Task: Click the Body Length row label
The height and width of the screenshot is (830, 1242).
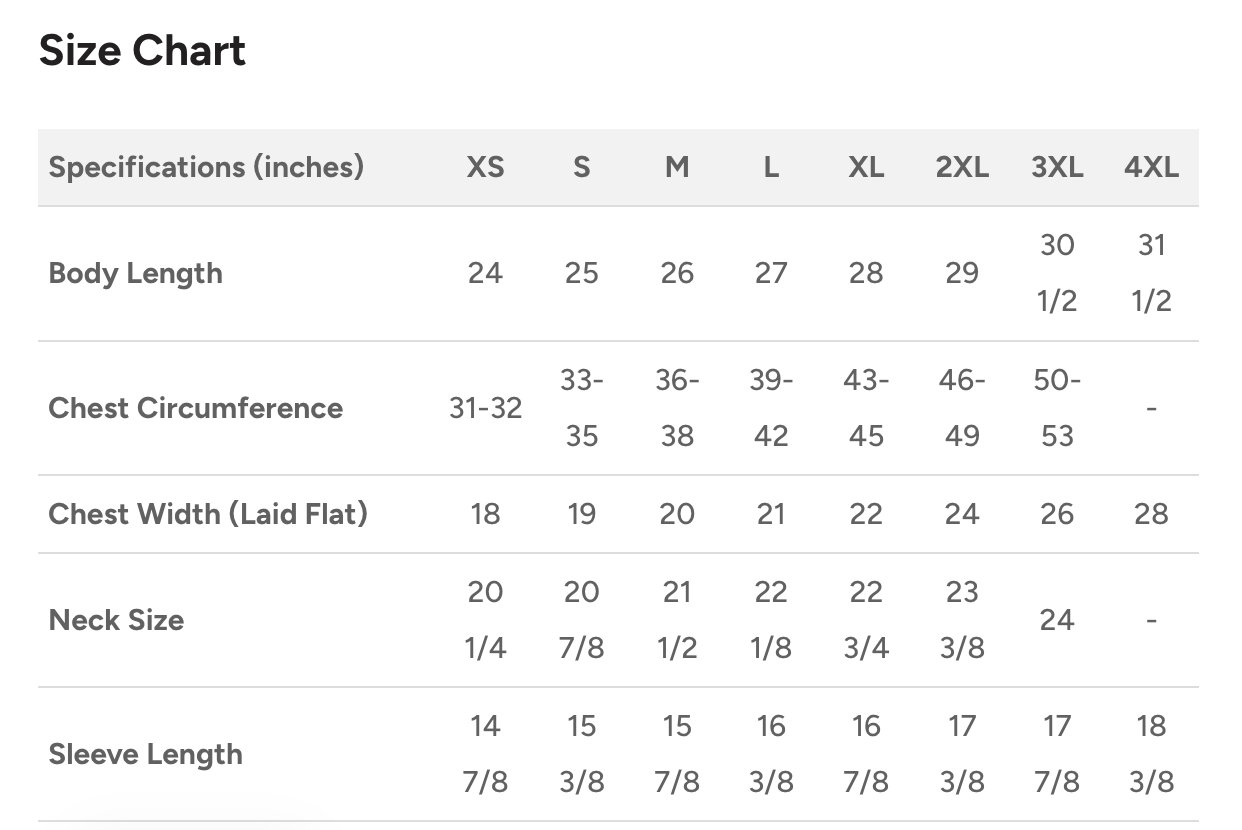Action: click(x=136, y=273)
